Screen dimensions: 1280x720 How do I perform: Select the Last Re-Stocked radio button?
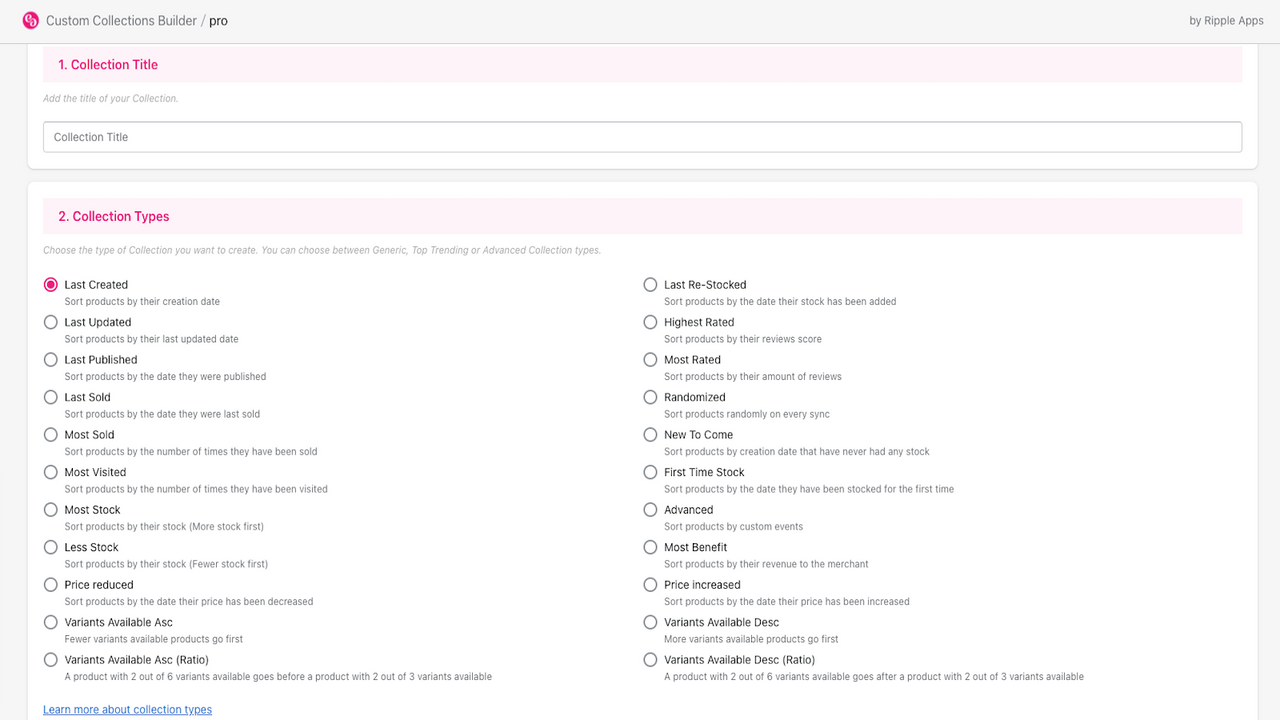pos(651,285)
